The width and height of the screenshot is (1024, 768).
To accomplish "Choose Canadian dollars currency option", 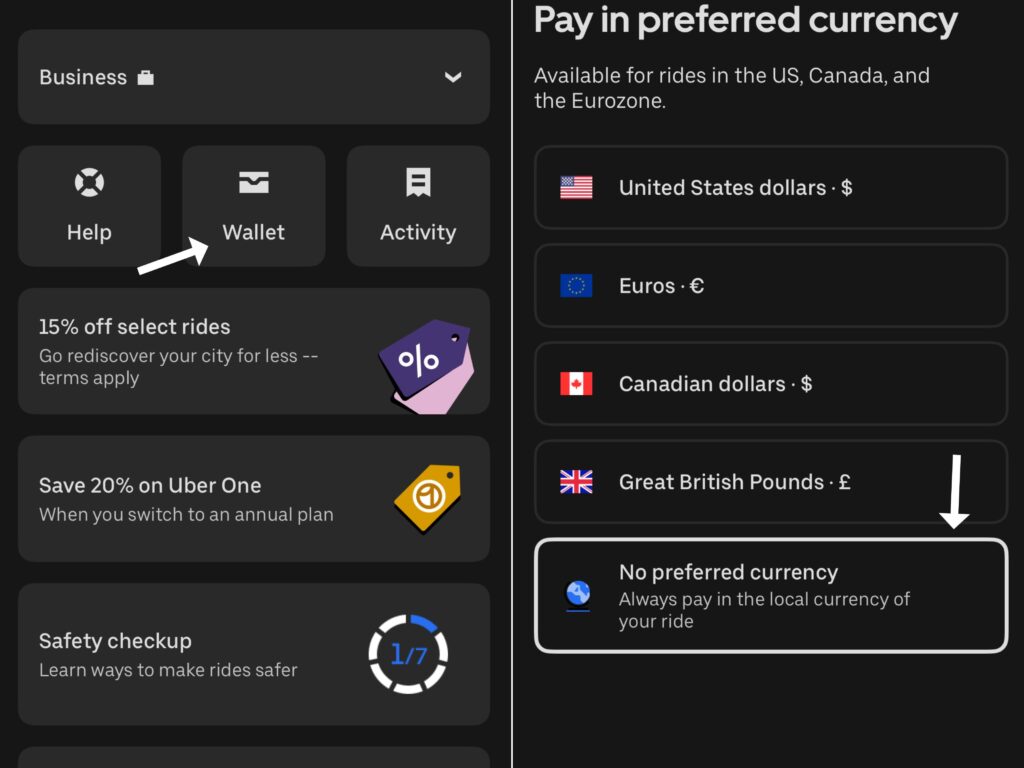I will [x=771, y=383].
